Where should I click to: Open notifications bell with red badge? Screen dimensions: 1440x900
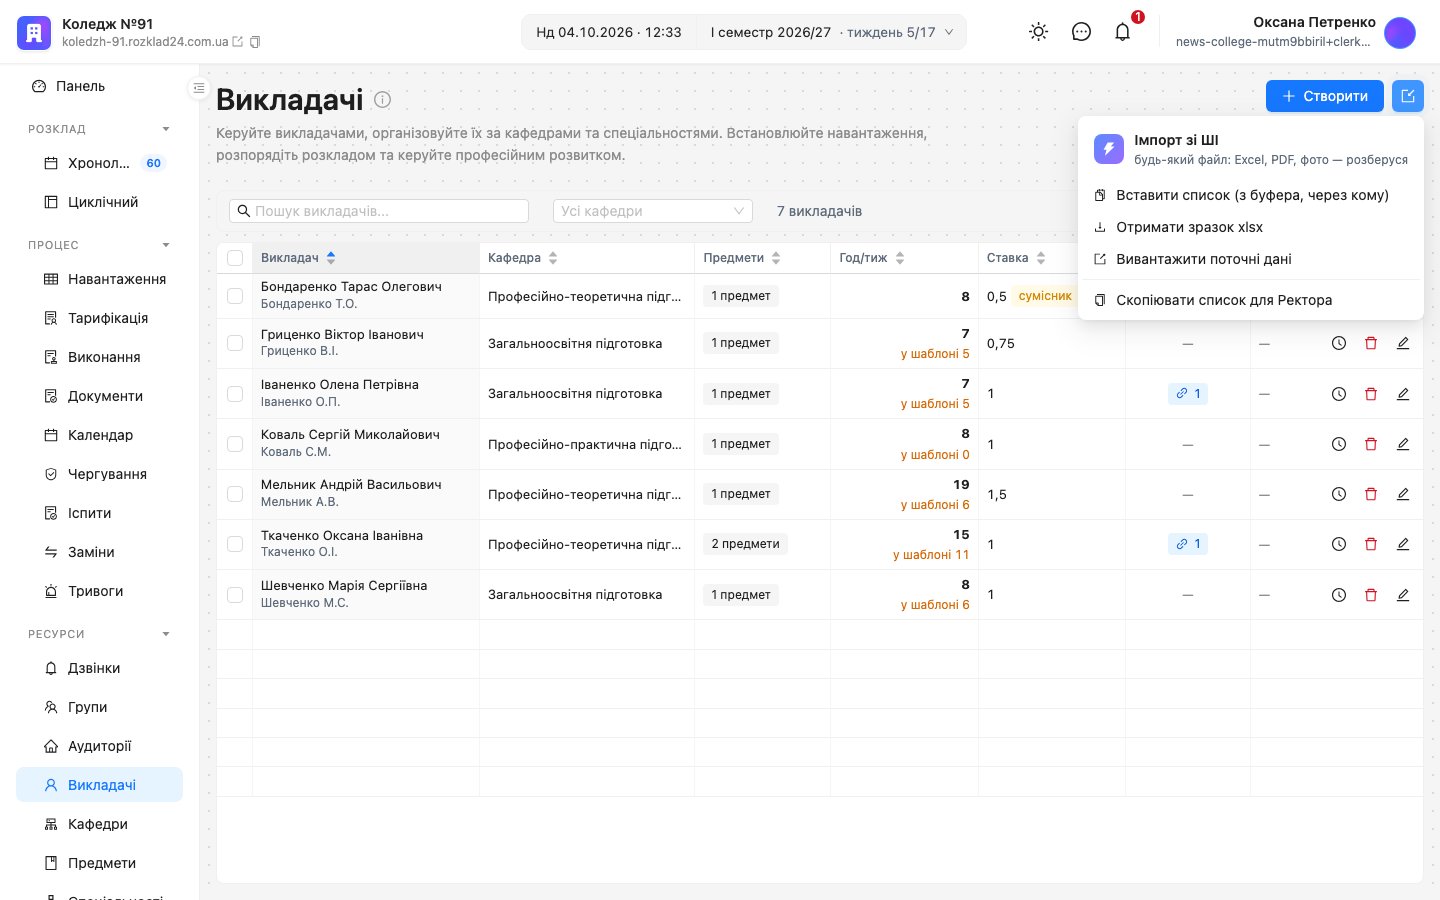[1123, 32]
